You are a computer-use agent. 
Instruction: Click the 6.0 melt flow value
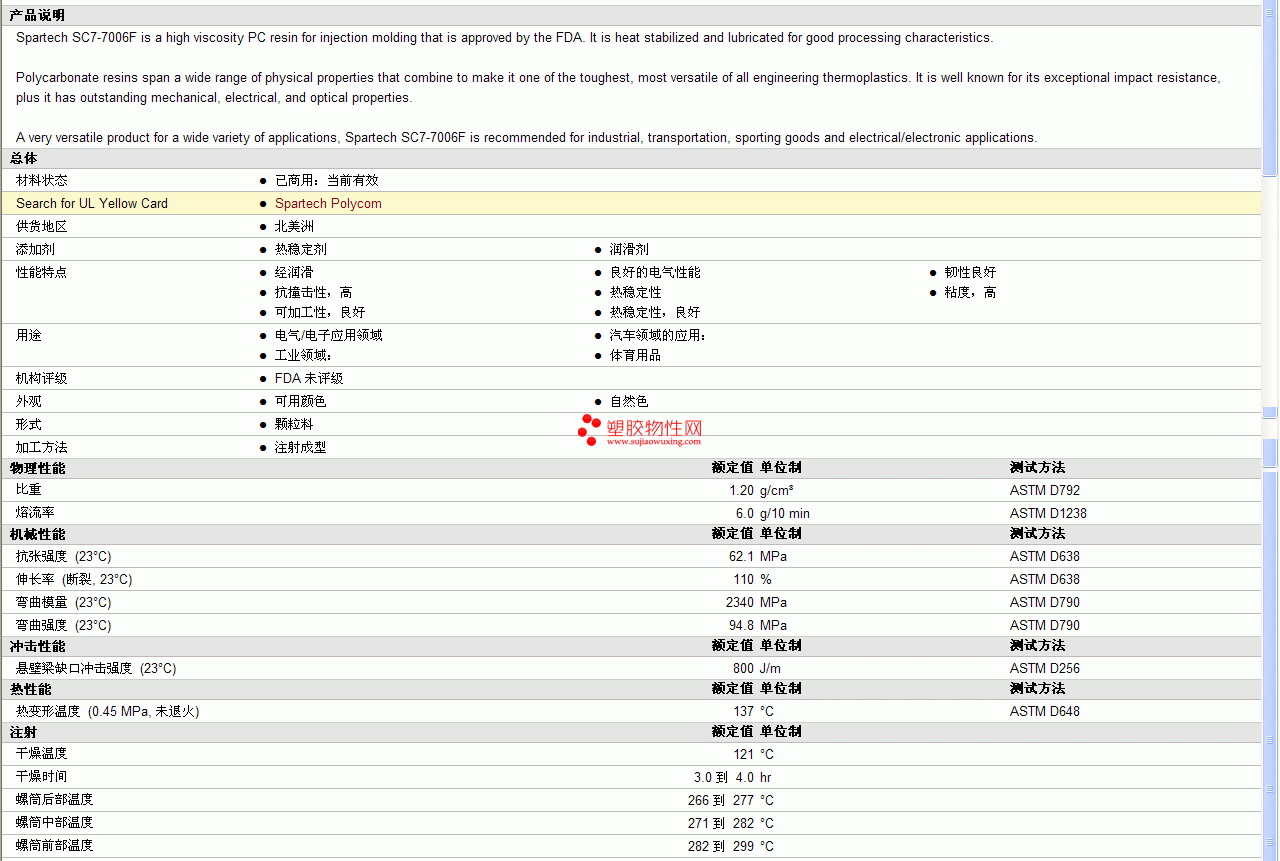(745, 513)
